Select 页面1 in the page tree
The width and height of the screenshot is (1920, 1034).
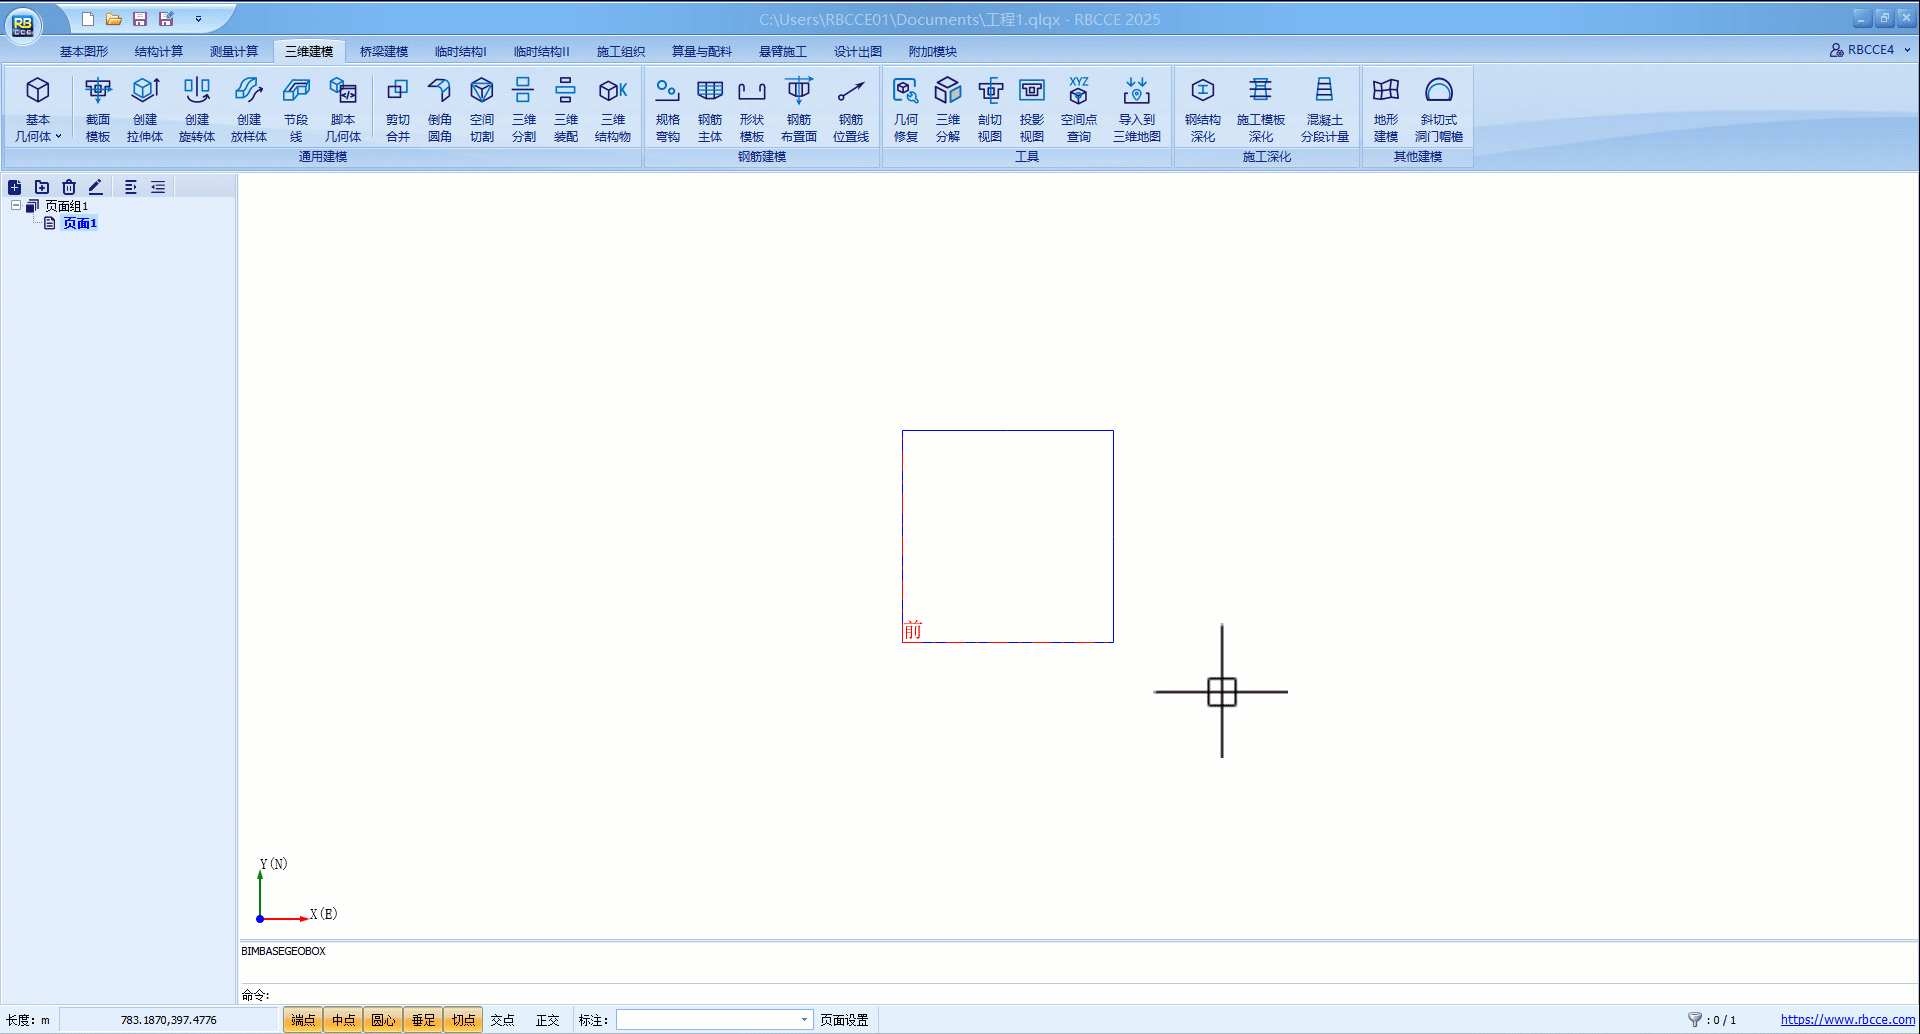click(80, 223)
